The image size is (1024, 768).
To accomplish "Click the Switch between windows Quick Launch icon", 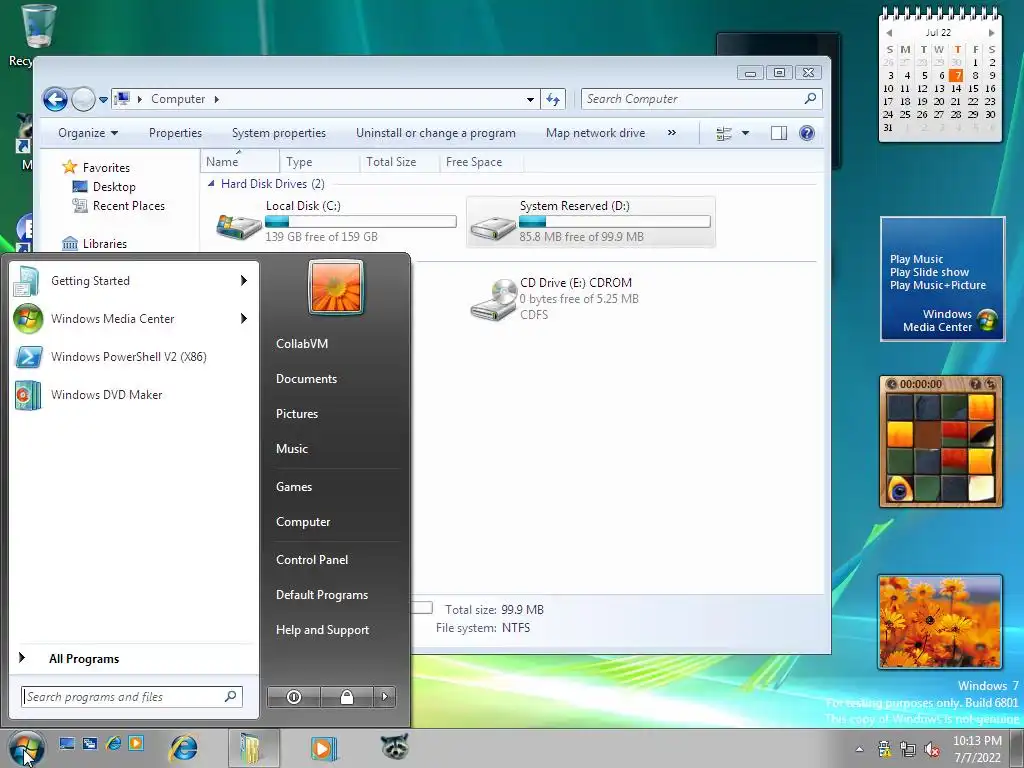I will 90,743.
